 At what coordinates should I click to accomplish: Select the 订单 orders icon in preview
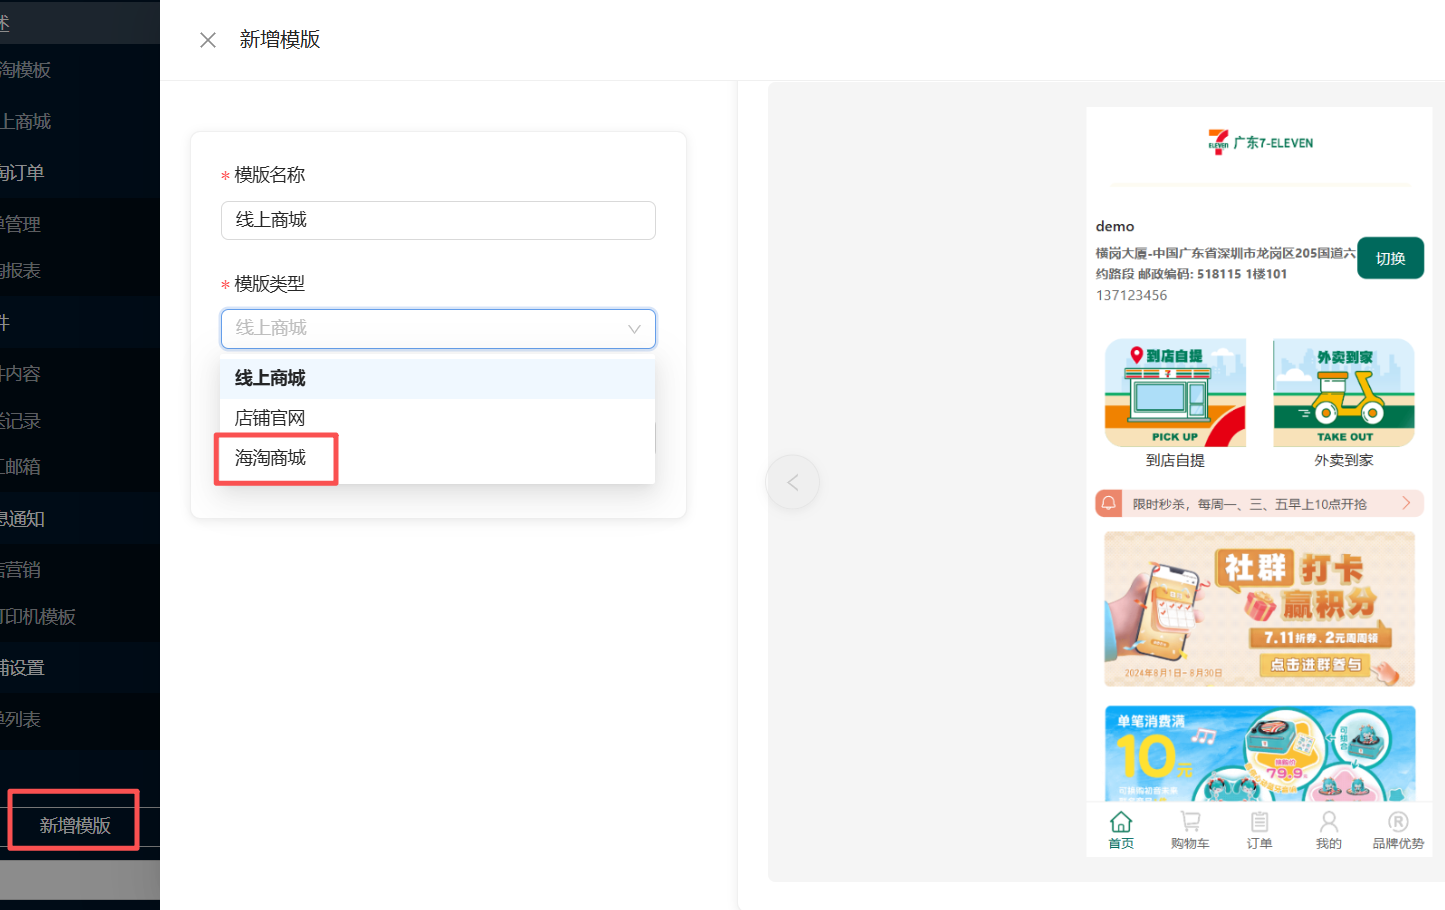tap(1259, 822)
